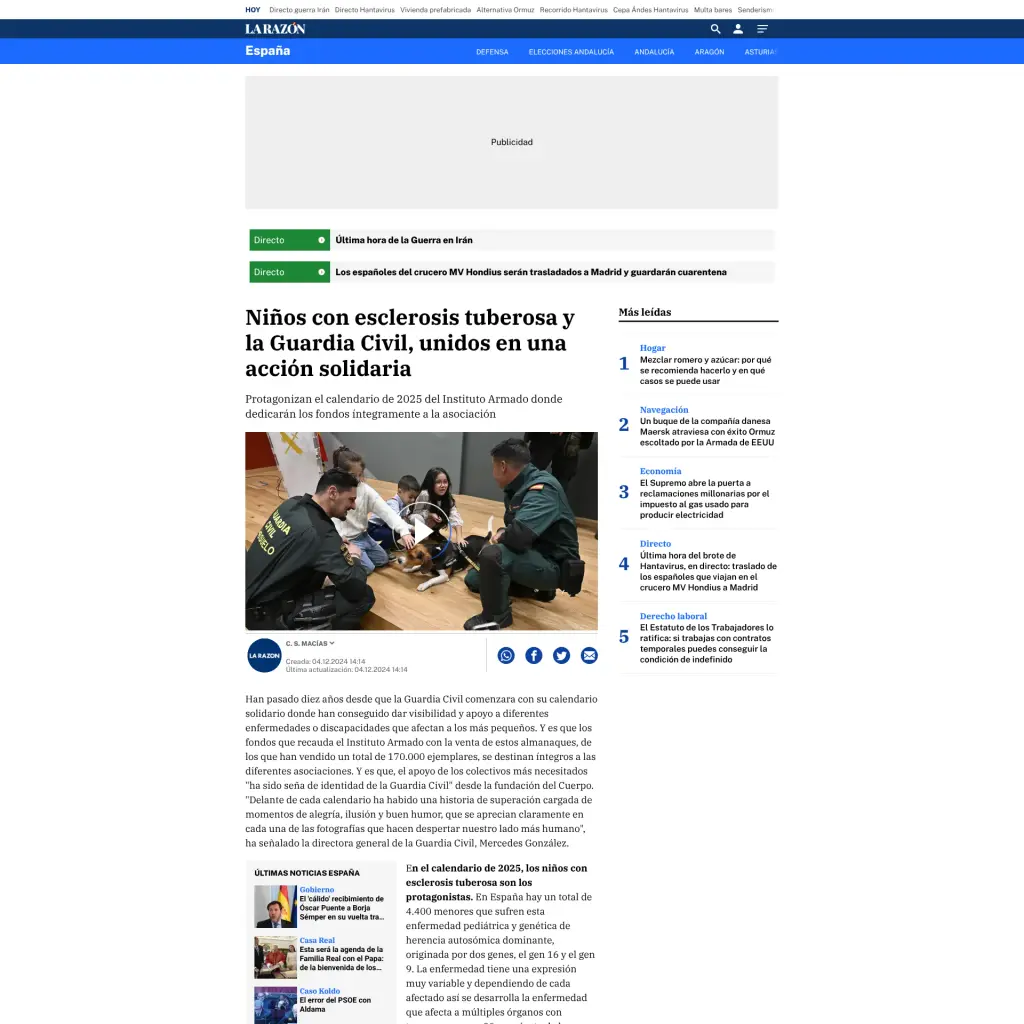Screen dimensions: 1024x1024
Task: Open 'El error del PSOE con Aldama' headline
Action: click(335, 1004)
